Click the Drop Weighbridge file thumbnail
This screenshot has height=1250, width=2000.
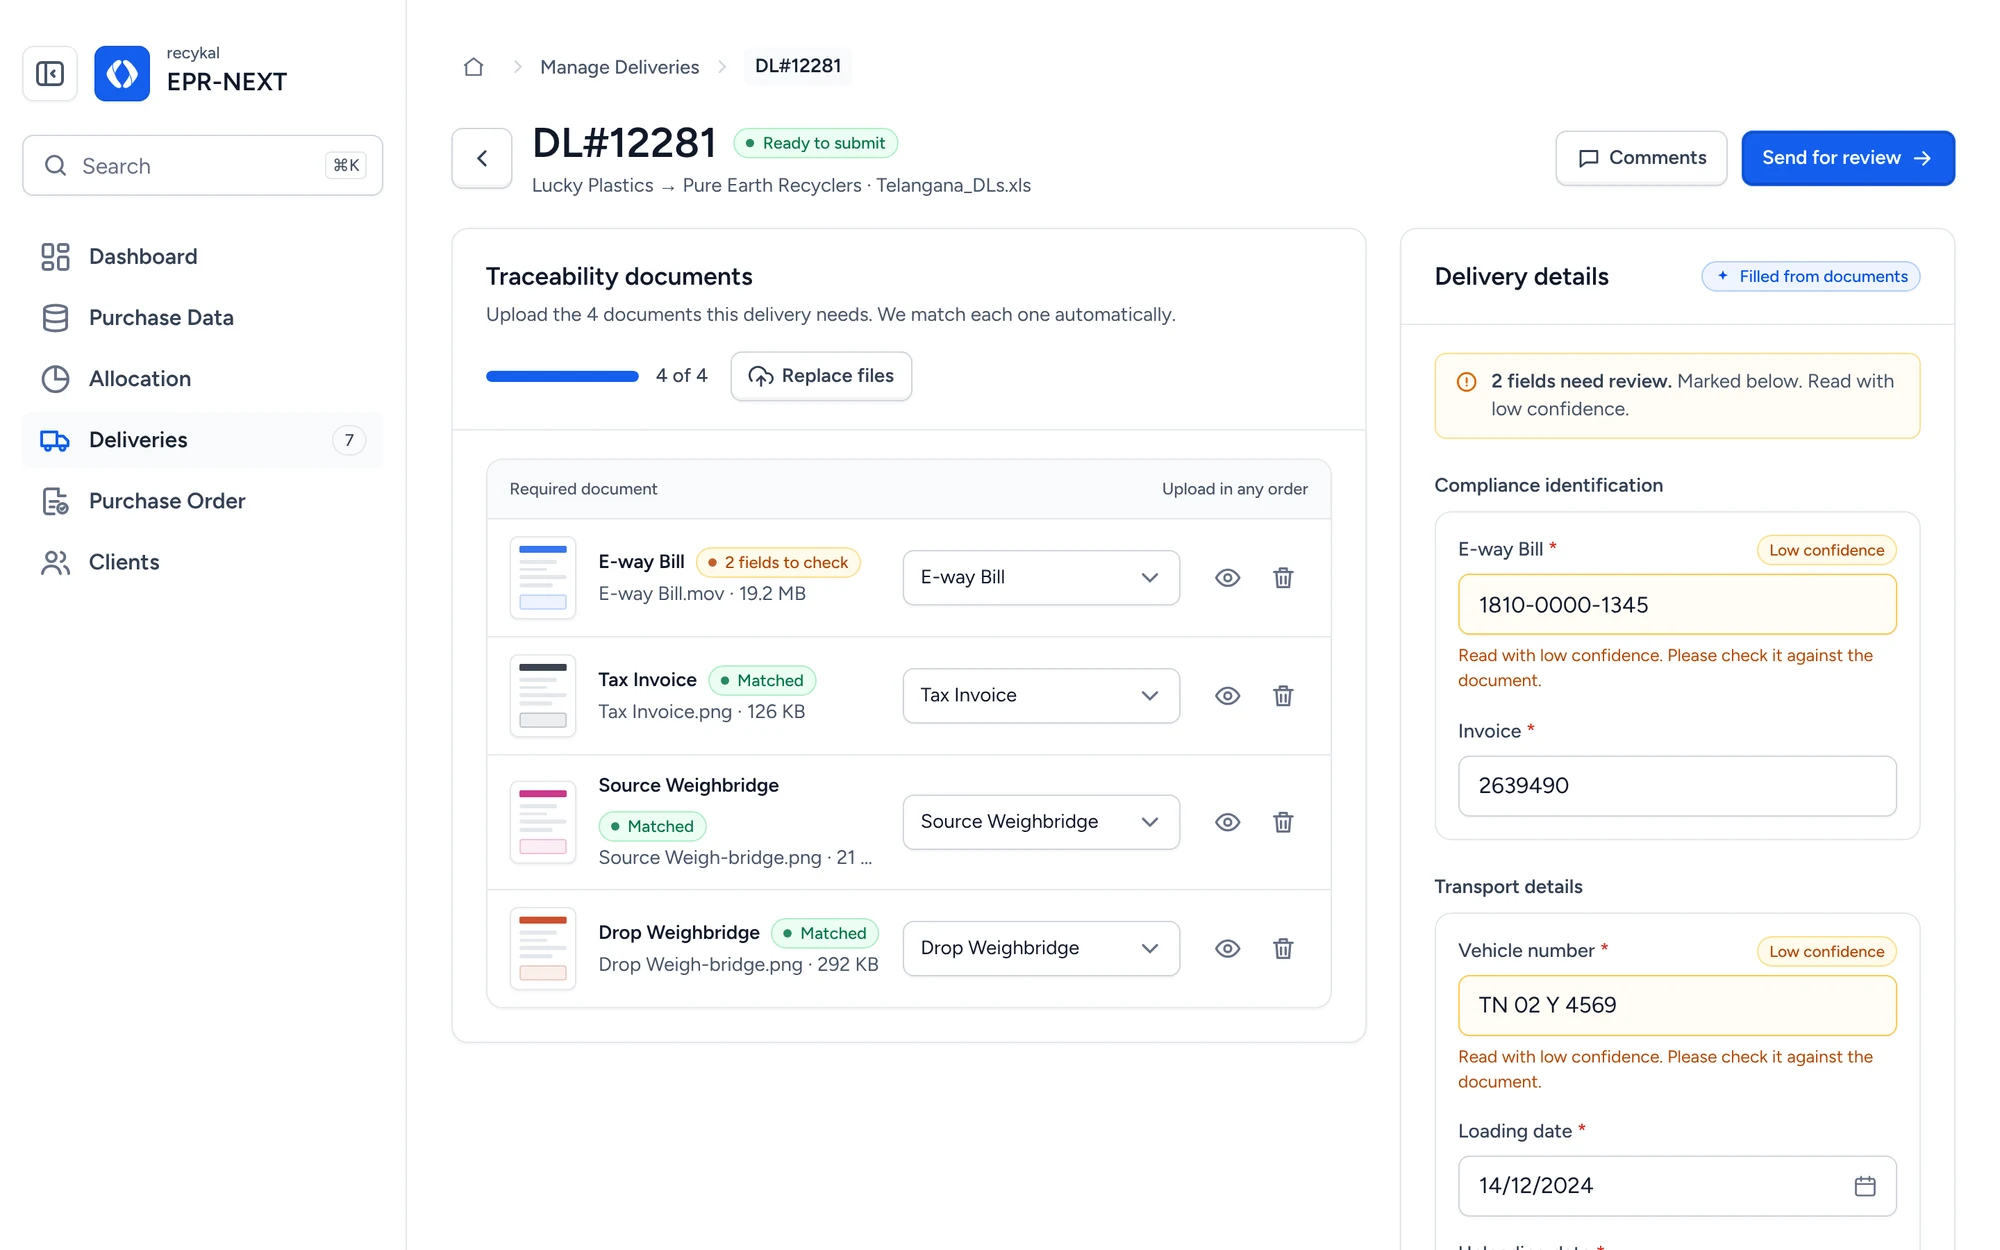(x=543, y=949)
